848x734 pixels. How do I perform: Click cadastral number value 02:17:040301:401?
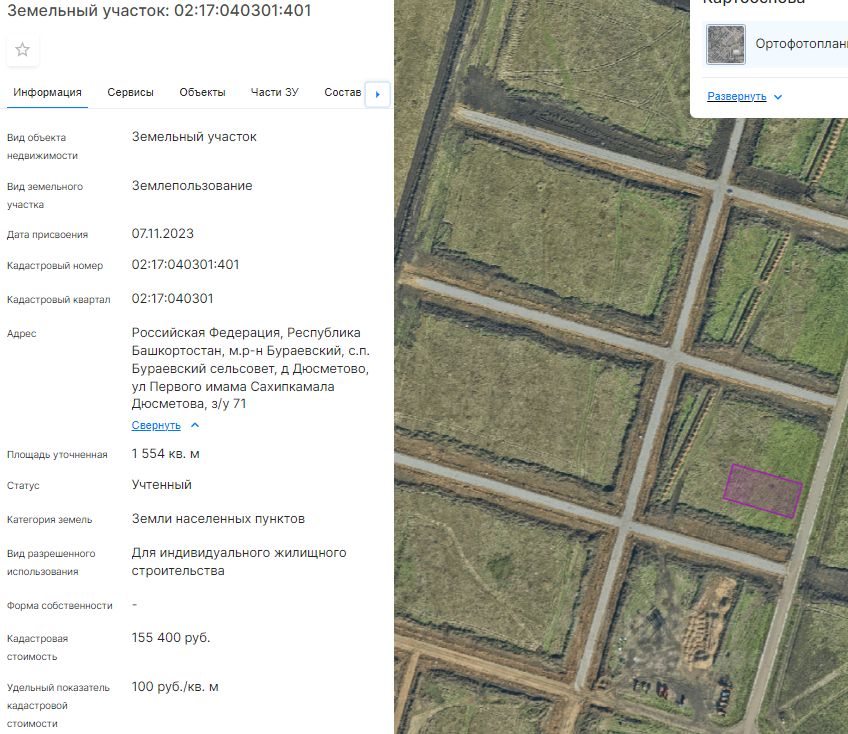coord(185,264)
